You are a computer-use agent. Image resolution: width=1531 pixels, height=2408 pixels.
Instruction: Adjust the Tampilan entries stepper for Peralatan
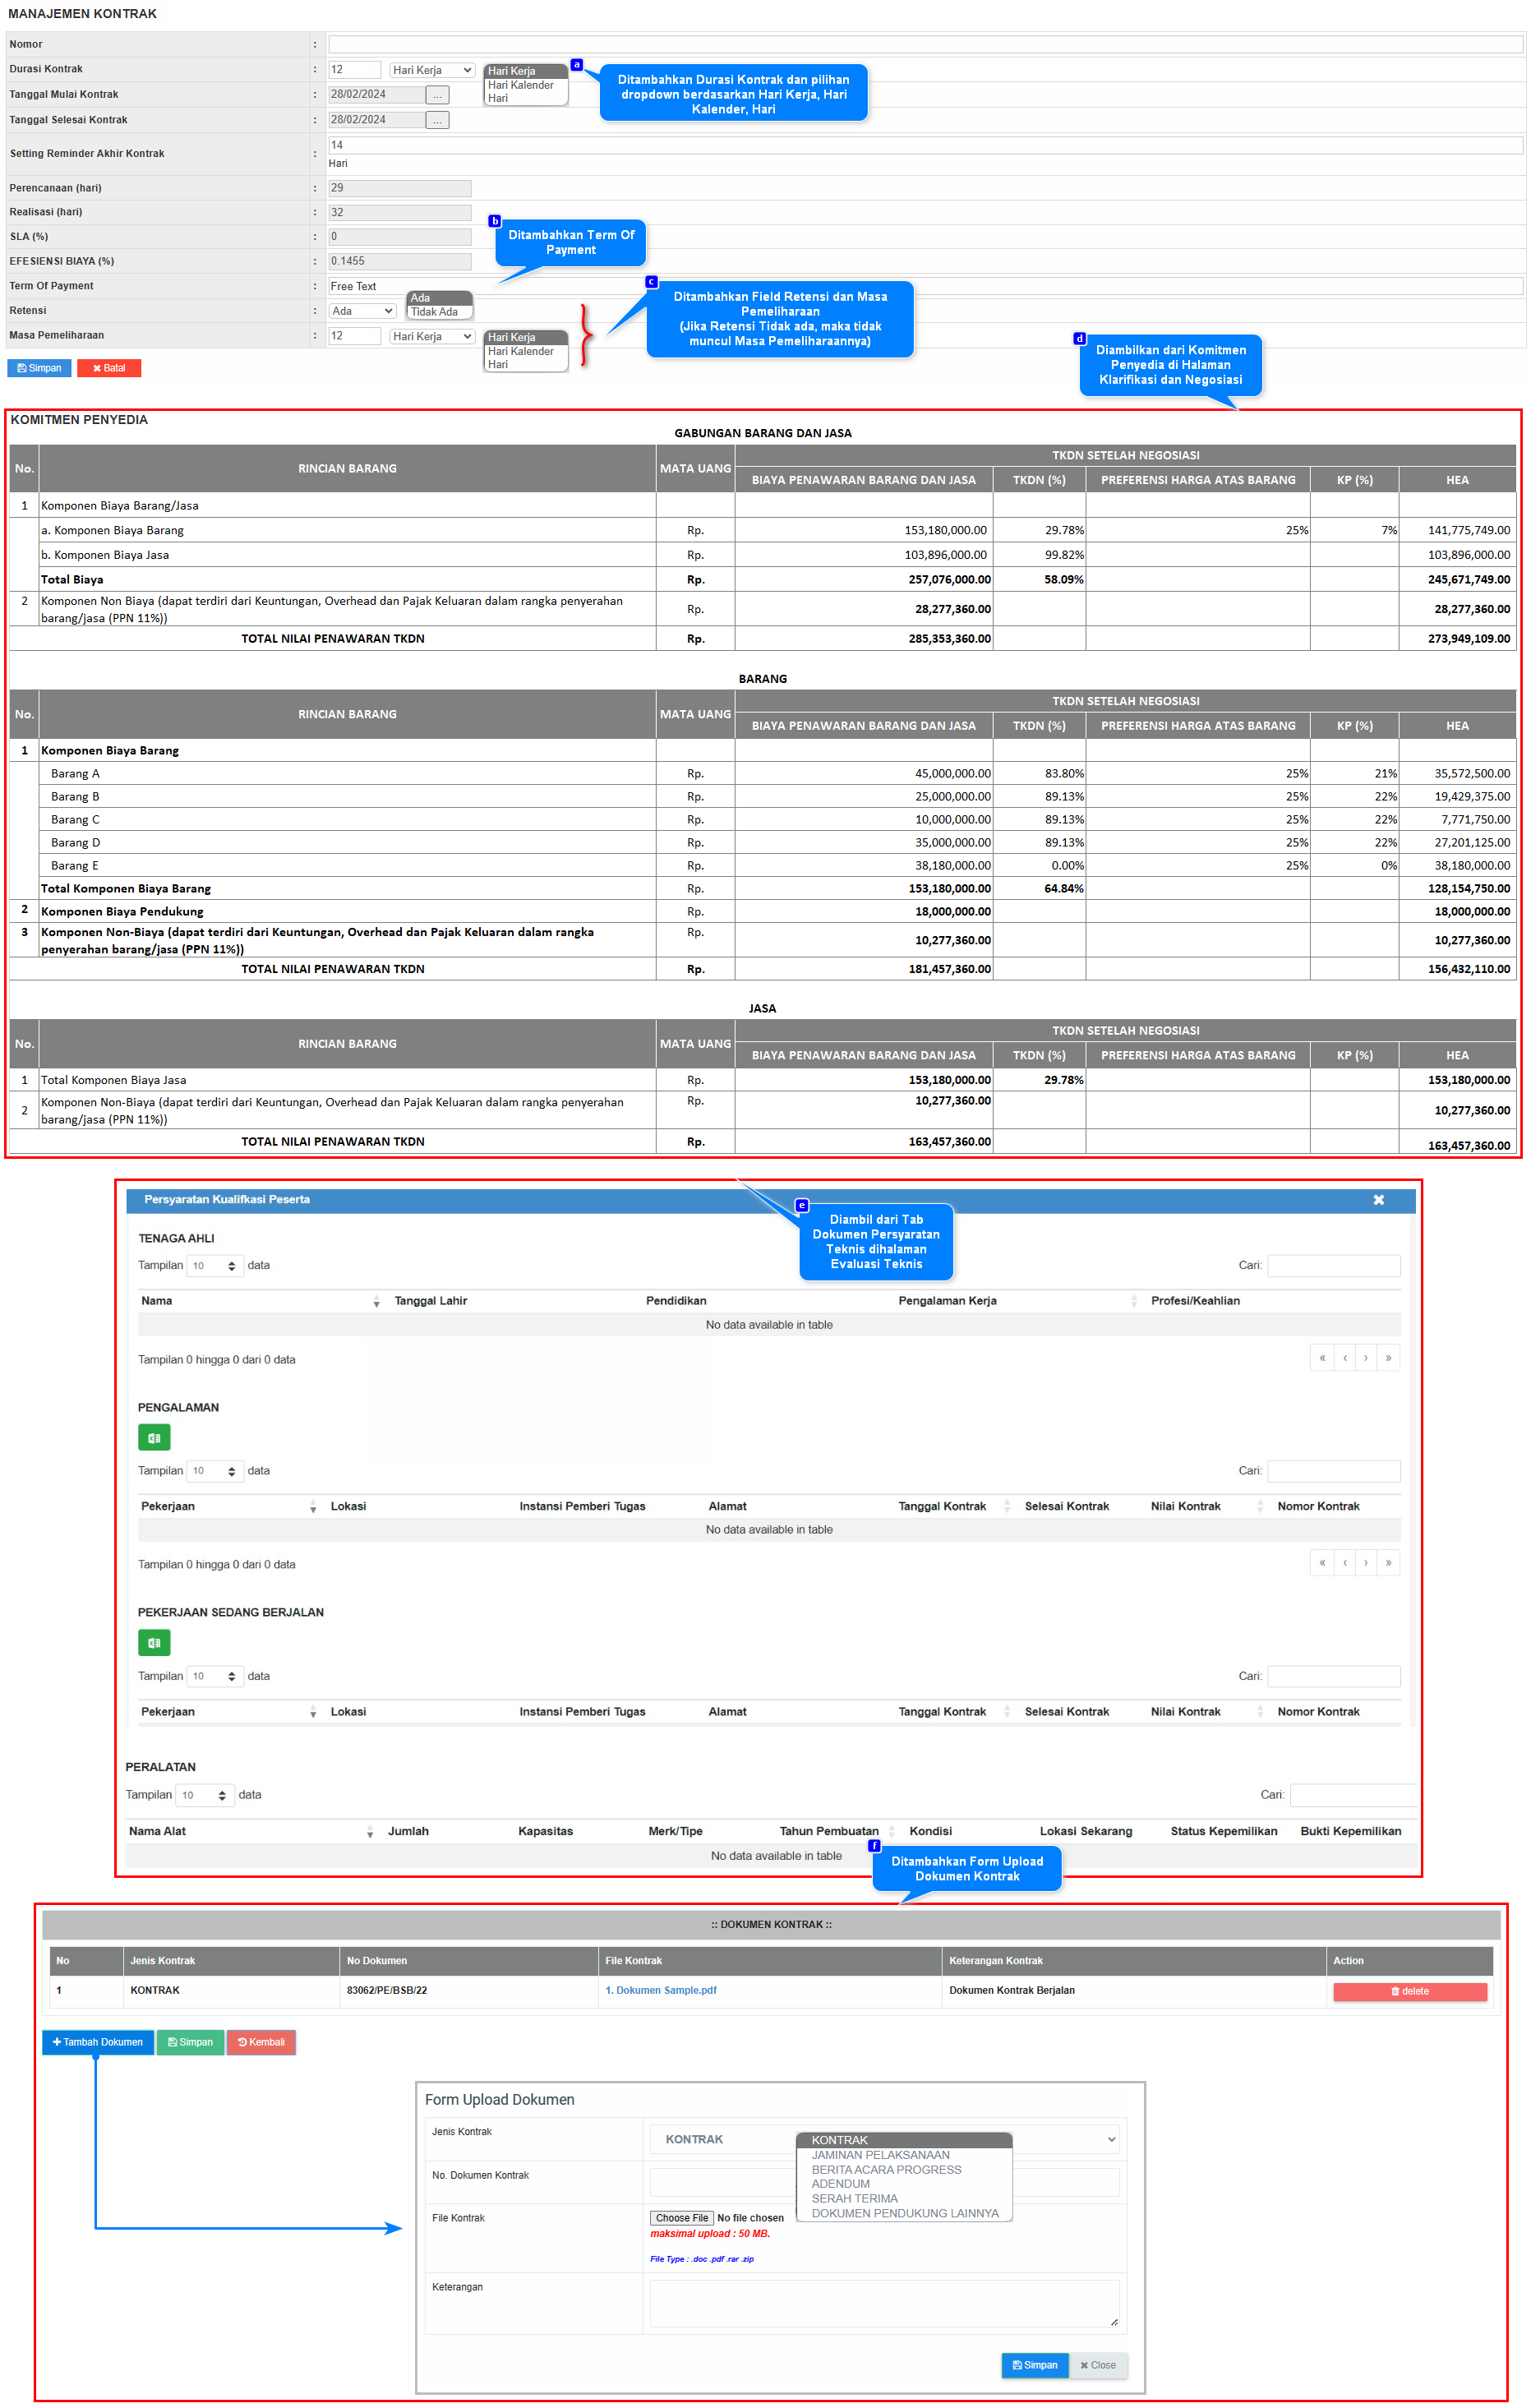click(221, 1795)
